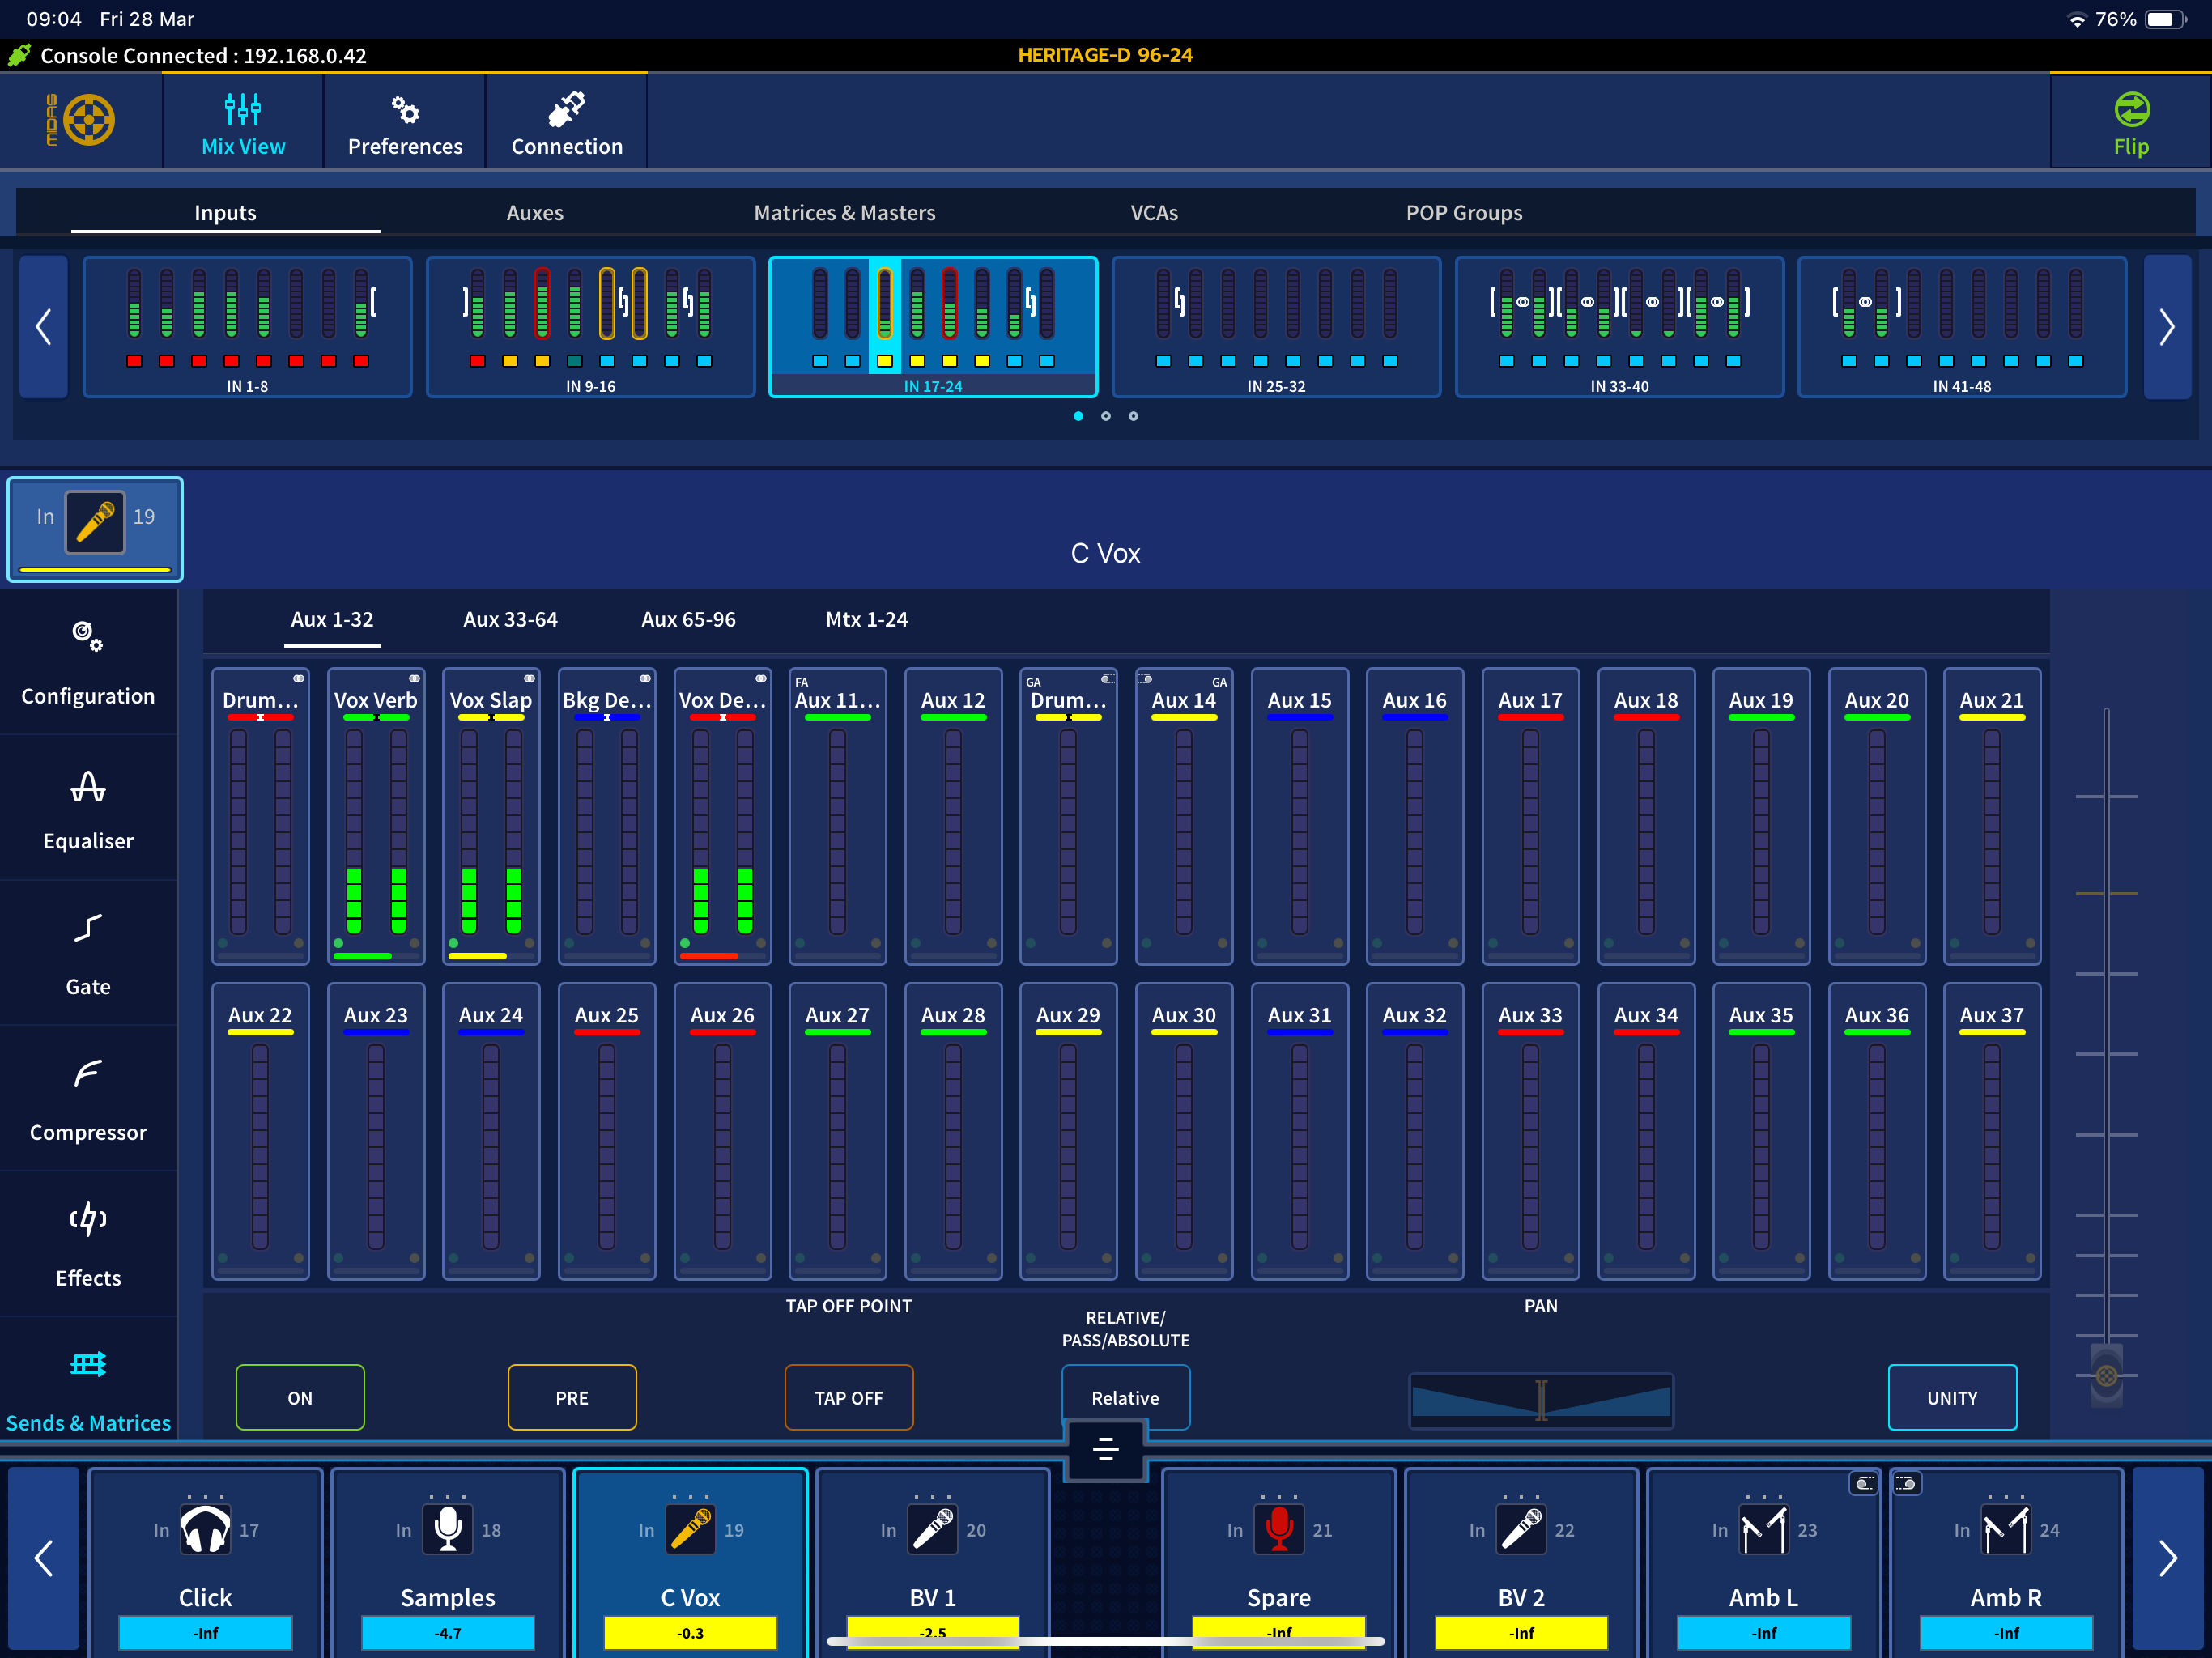The height and width of the screenshot is (1658, 2212).
Task: Switch to Auxes tab
Action: click(535, 213)
